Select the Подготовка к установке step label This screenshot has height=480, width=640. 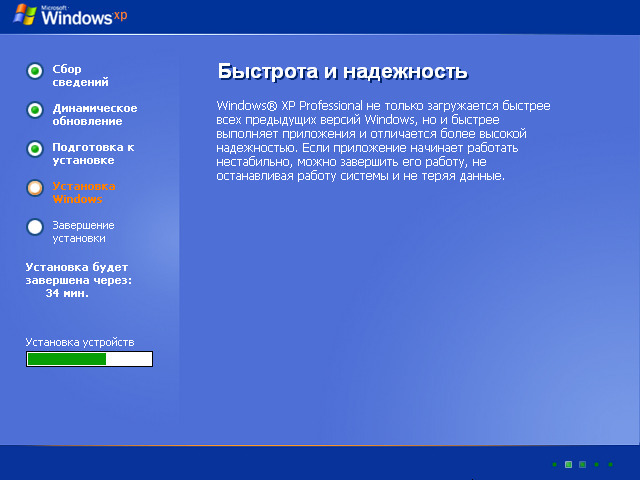(x=93, y=153)
